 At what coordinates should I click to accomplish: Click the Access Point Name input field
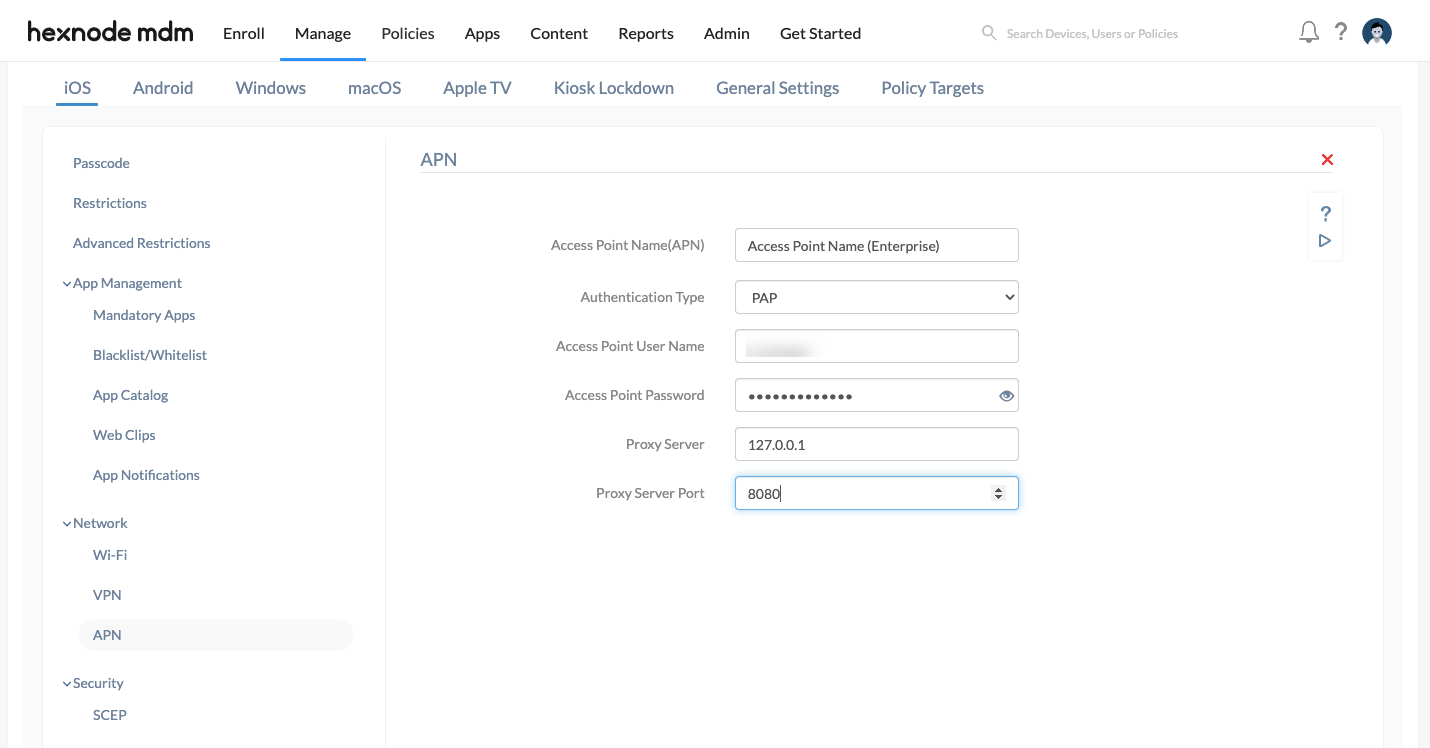[x=876, y=245]
